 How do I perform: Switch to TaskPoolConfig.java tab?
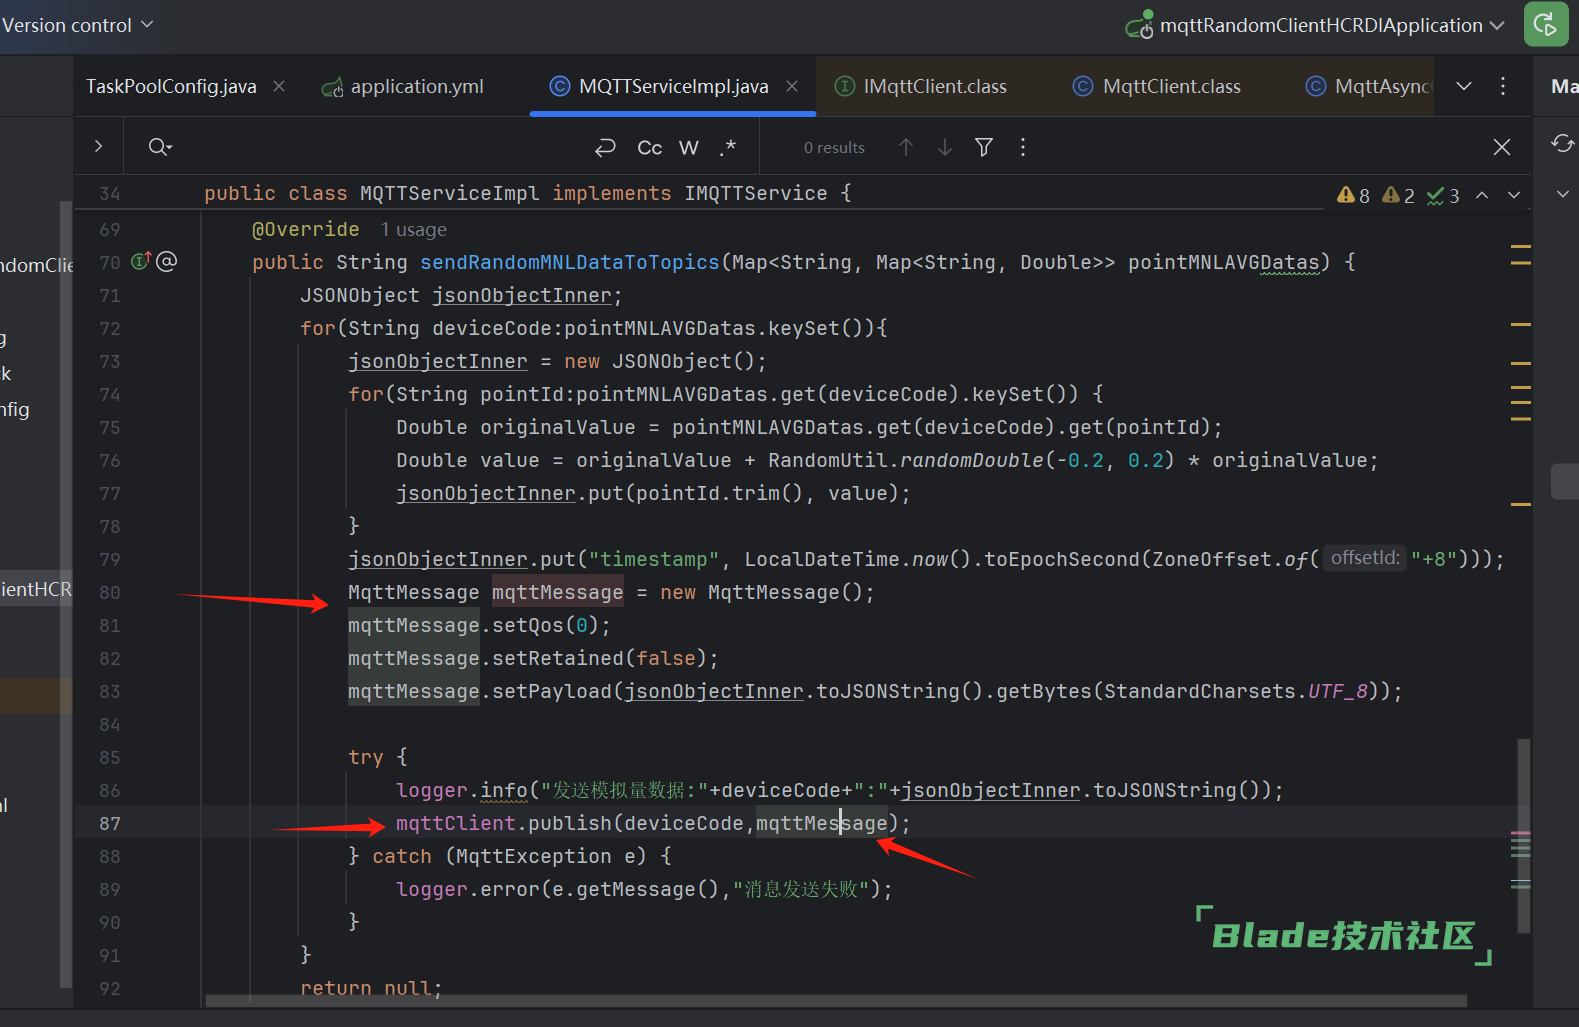(x=171, y=87)
